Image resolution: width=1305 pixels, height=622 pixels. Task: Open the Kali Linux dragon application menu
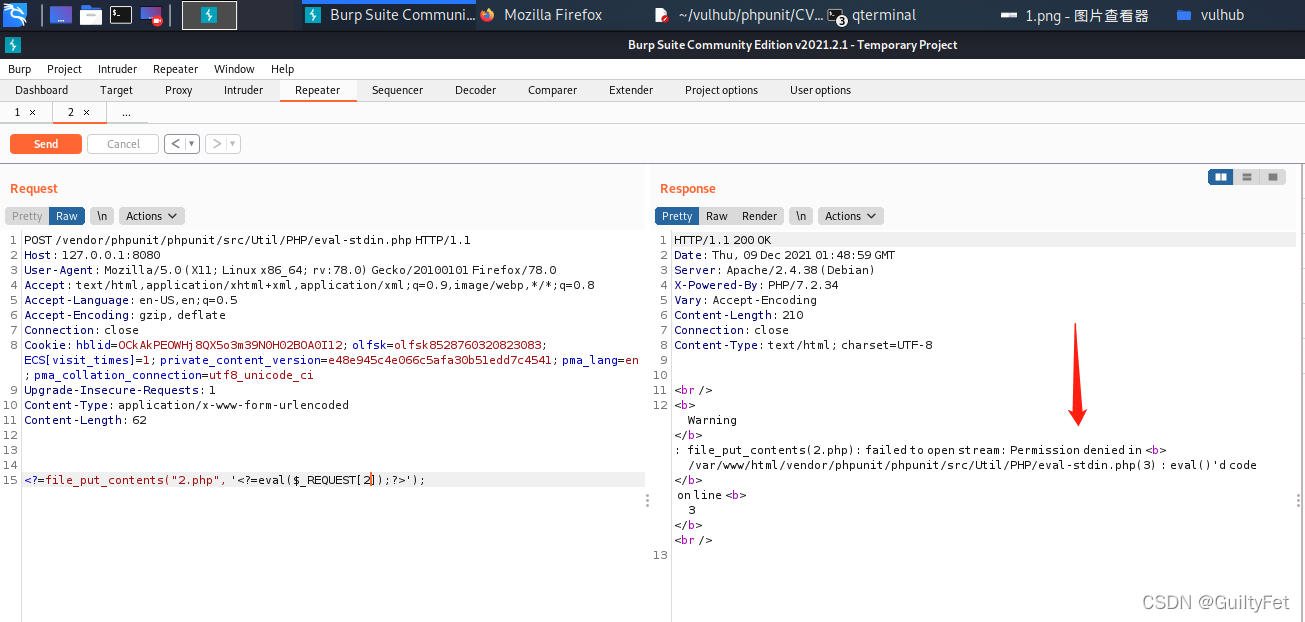point(14,14)
